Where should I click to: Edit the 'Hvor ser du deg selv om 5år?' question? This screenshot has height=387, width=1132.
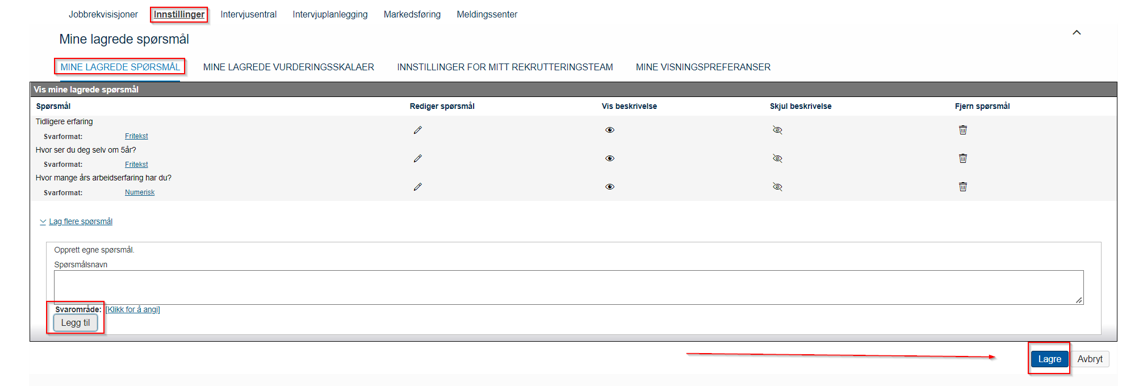(x=417, y=158)
